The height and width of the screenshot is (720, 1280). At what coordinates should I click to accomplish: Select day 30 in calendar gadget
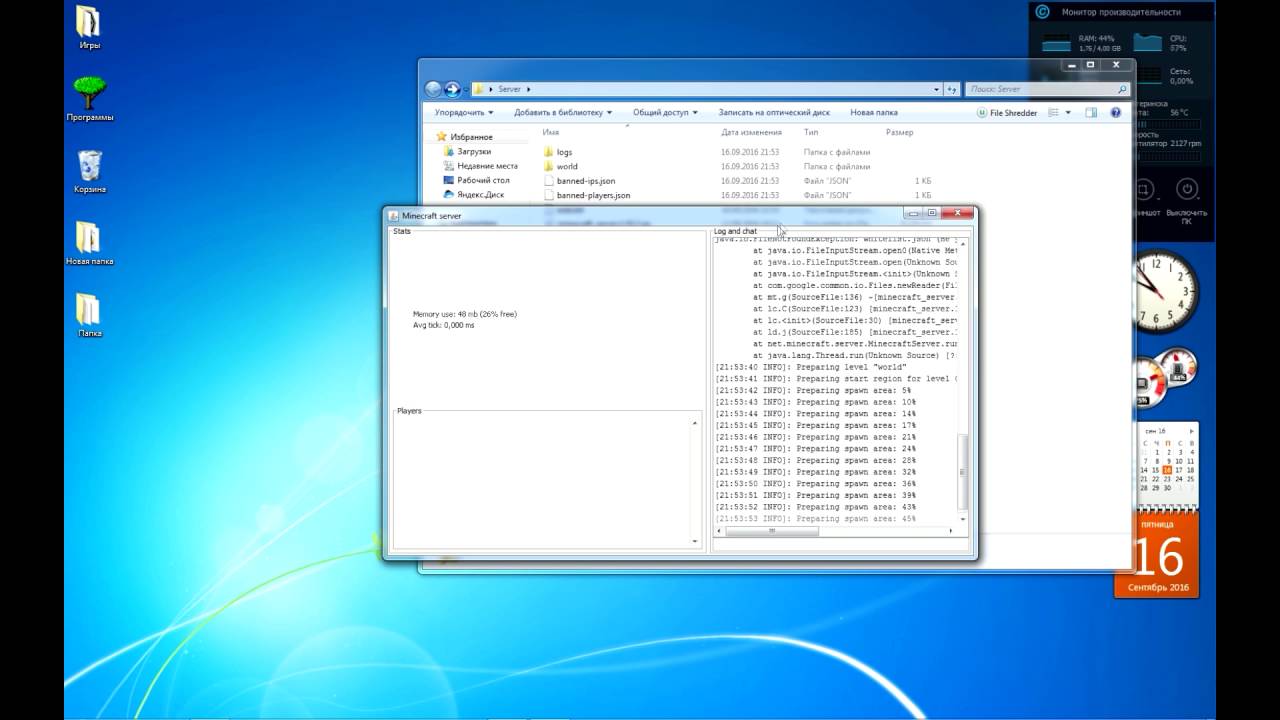[1167, 488]
